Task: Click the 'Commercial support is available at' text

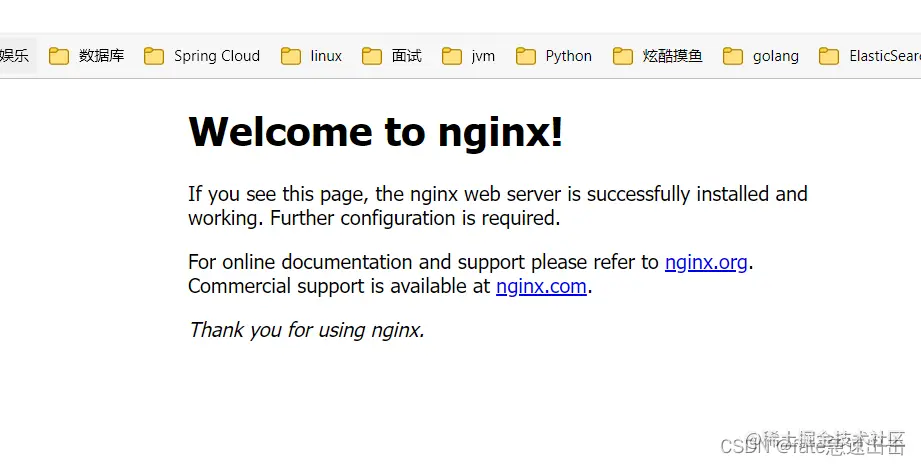Action: point(340,286)
